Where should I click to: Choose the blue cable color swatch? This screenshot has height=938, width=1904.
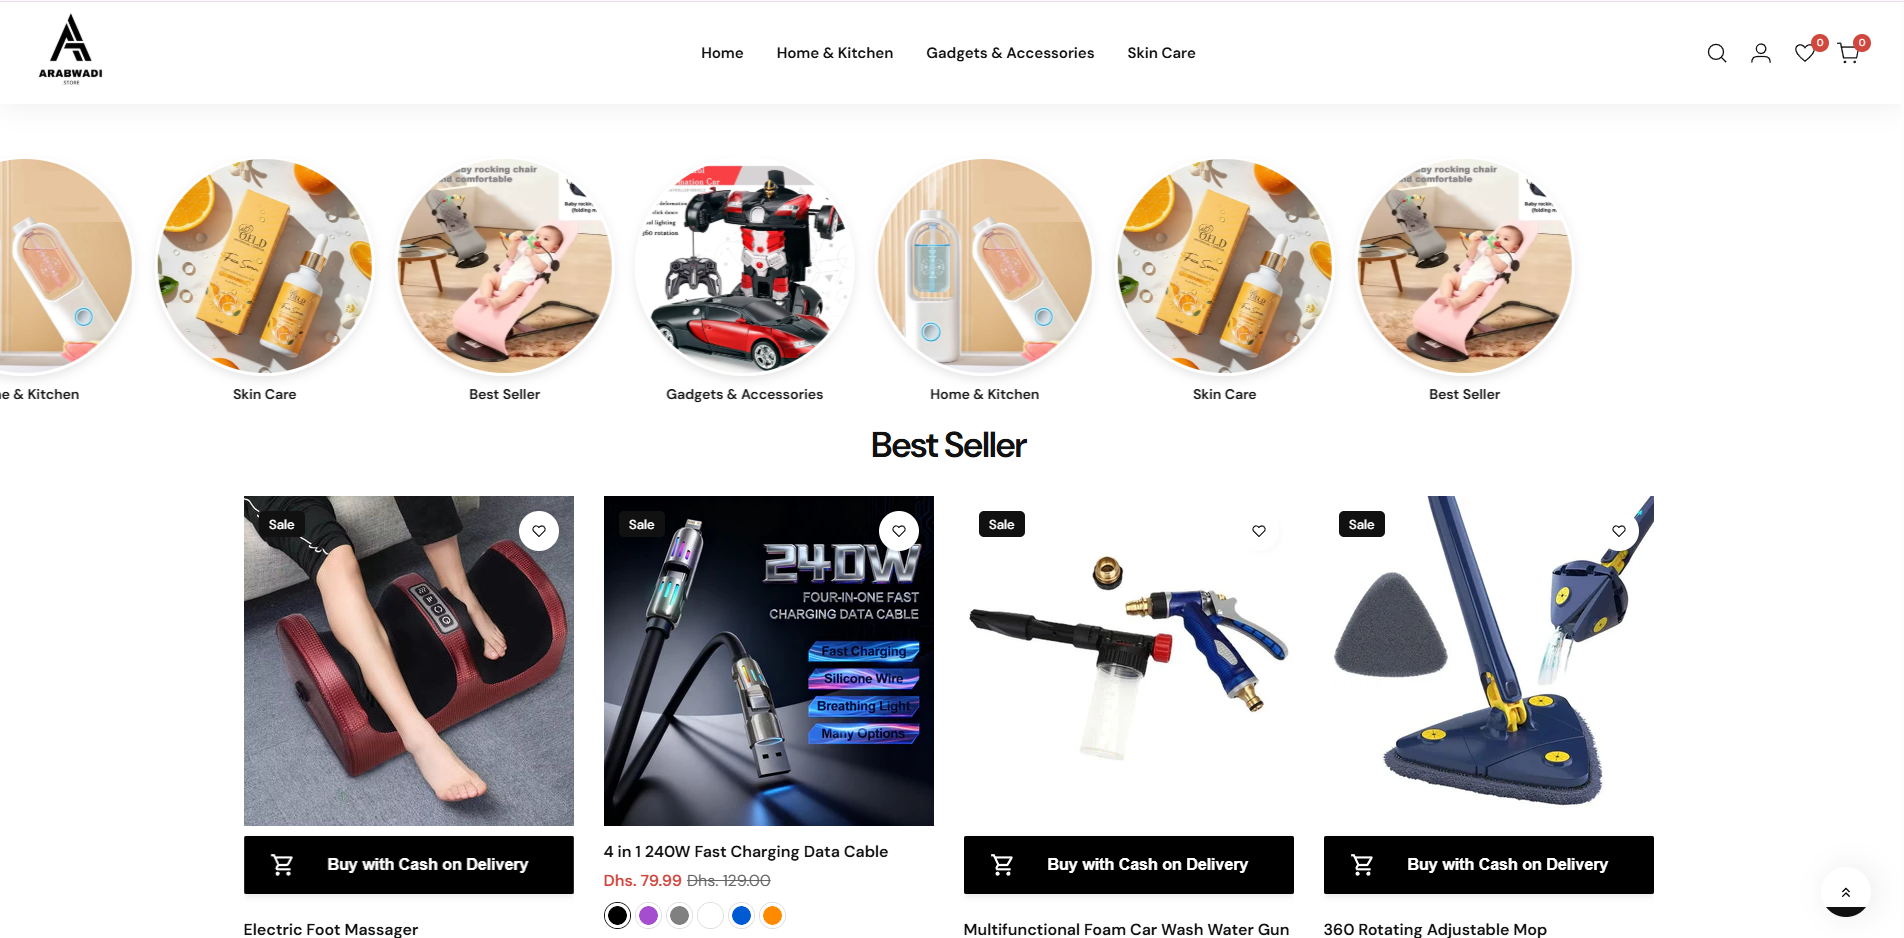coord(742,915)
